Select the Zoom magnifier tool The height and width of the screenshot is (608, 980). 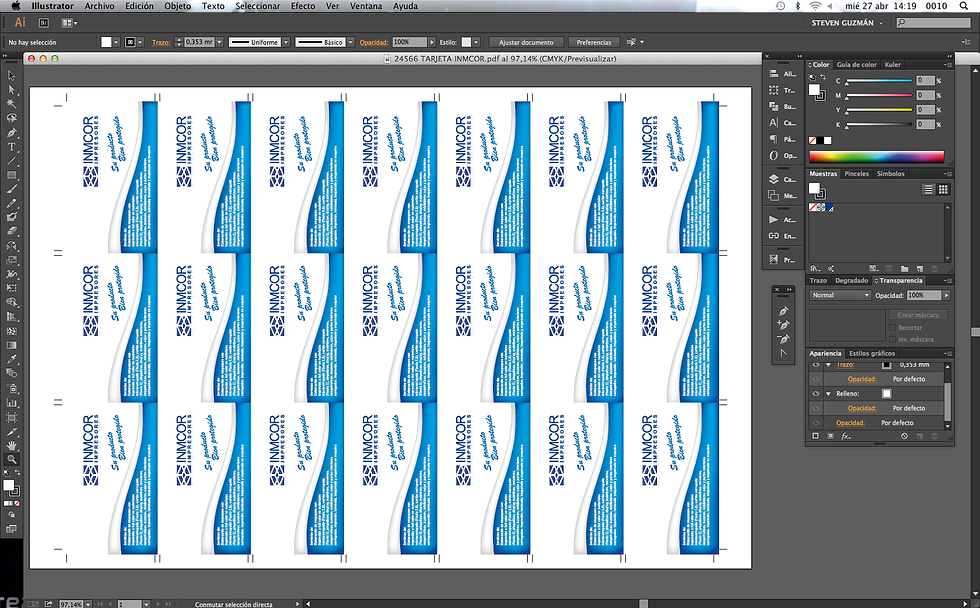coord(11,459)
